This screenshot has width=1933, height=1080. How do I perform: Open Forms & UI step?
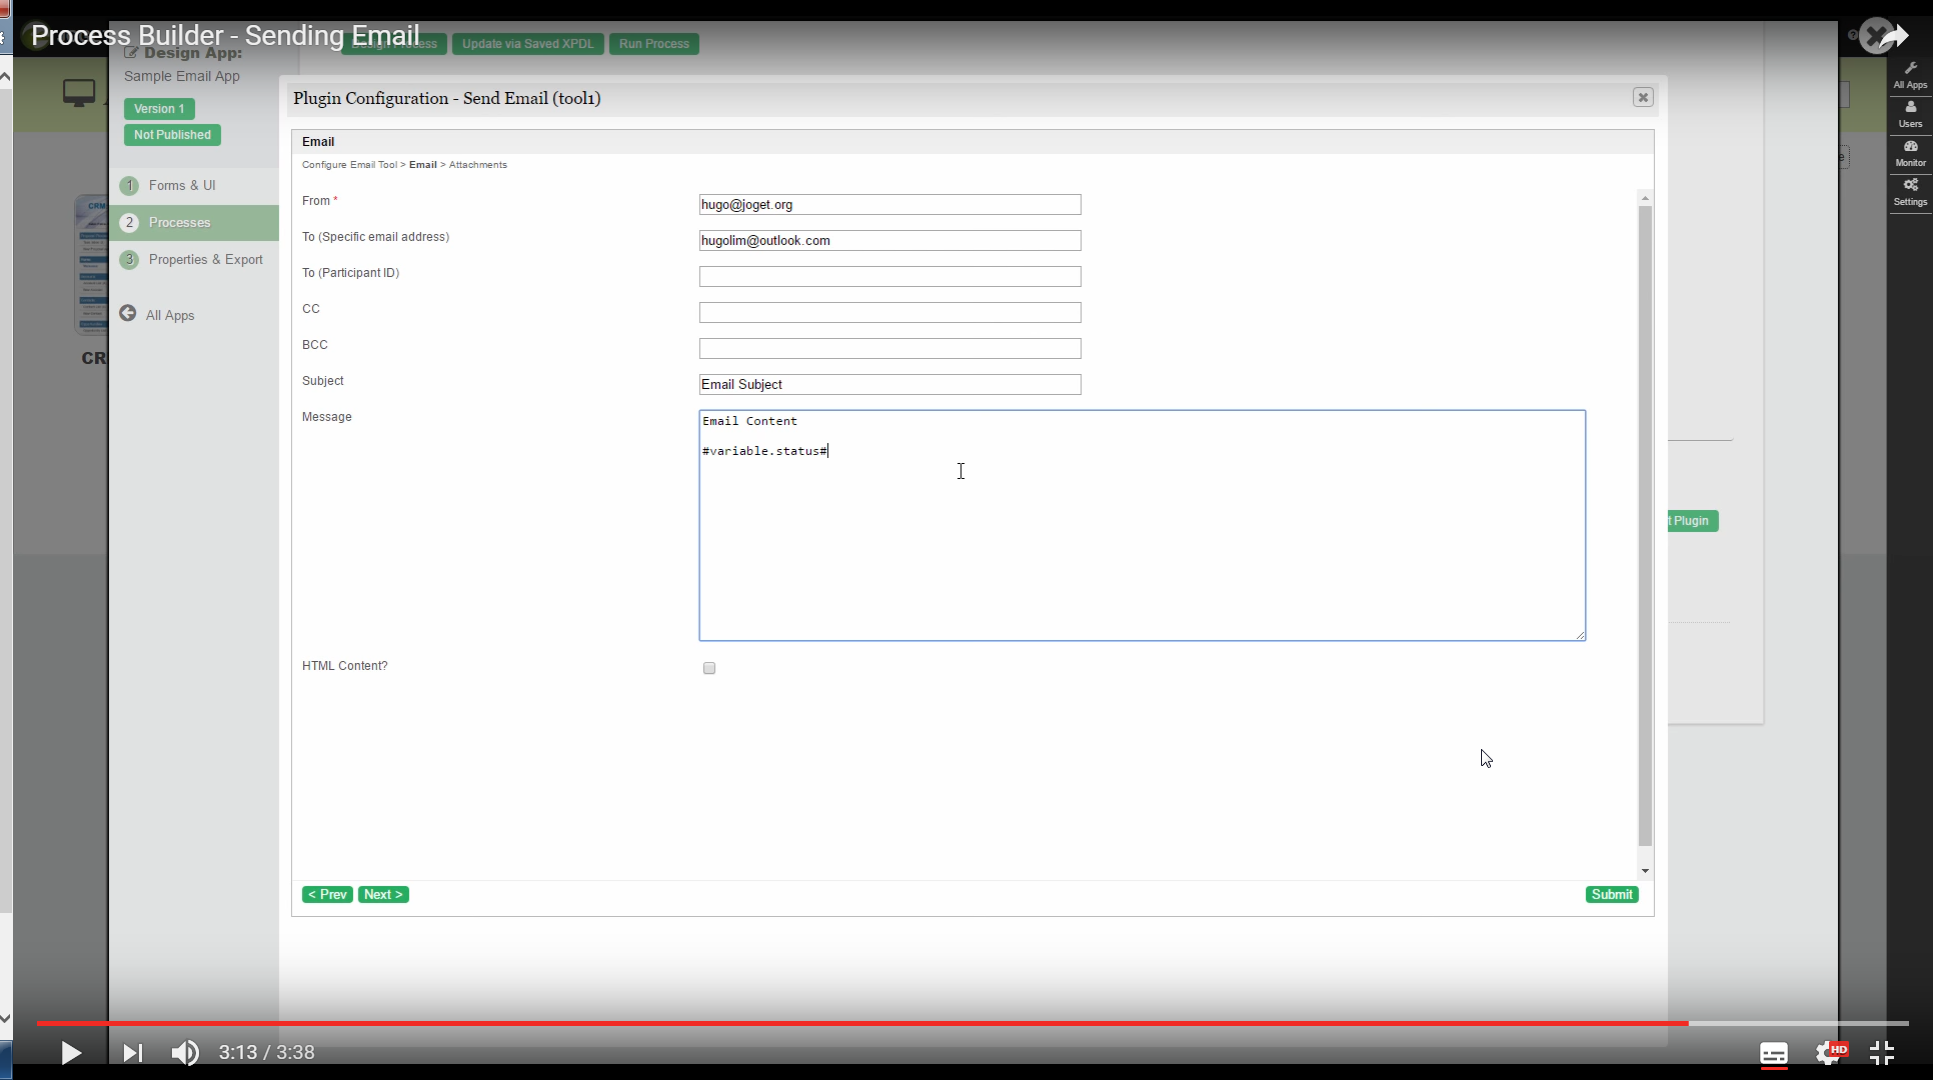click(182, 185)
